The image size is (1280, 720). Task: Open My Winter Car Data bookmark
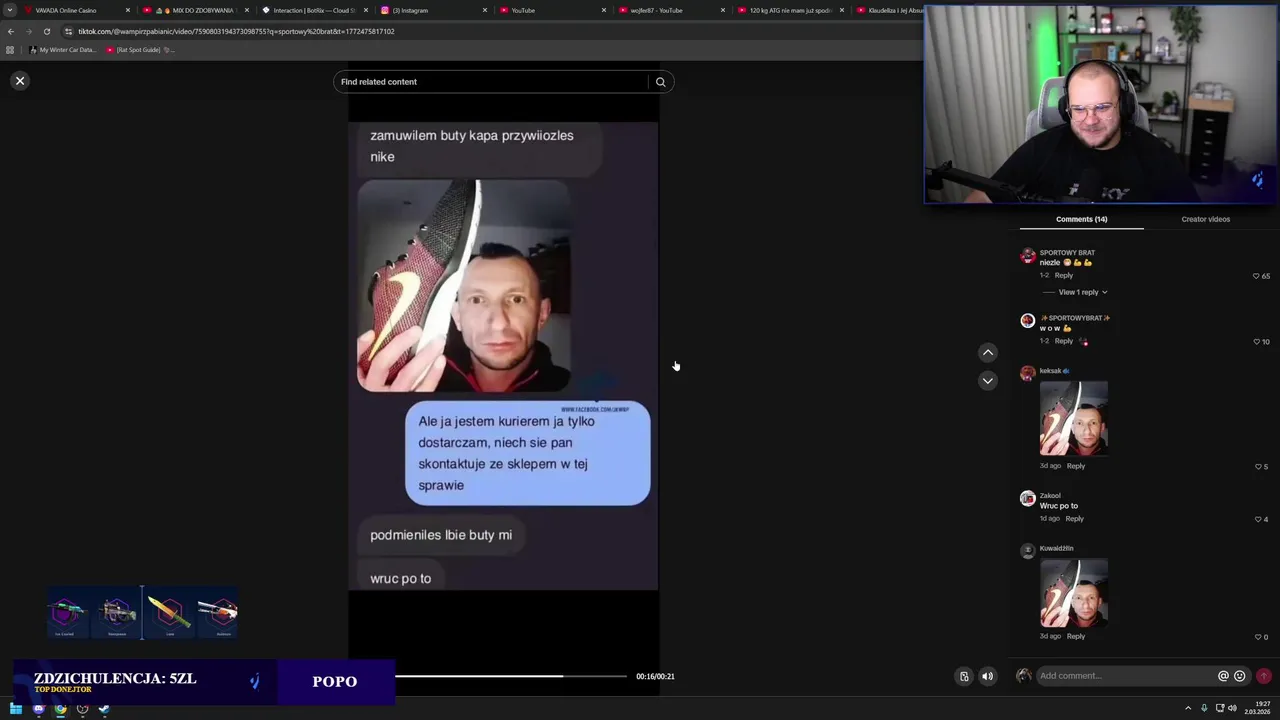click(62, 50)
